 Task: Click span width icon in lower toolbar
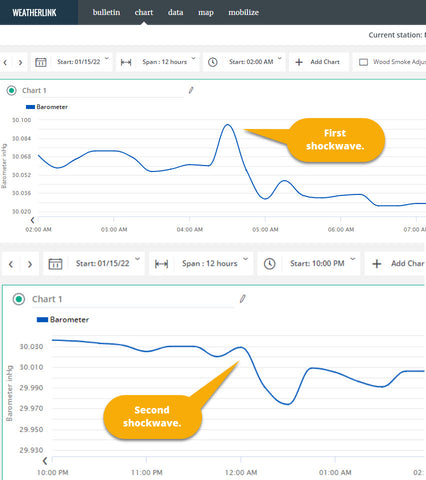pyautogui.click(x=161, y=264)
